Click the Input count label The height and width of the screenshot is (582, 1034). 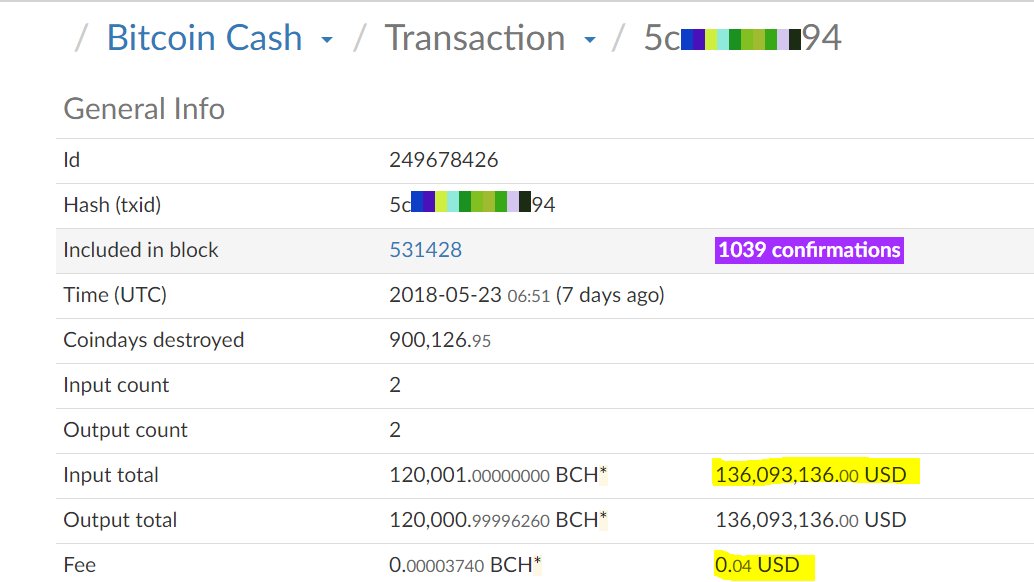[116, 385]
